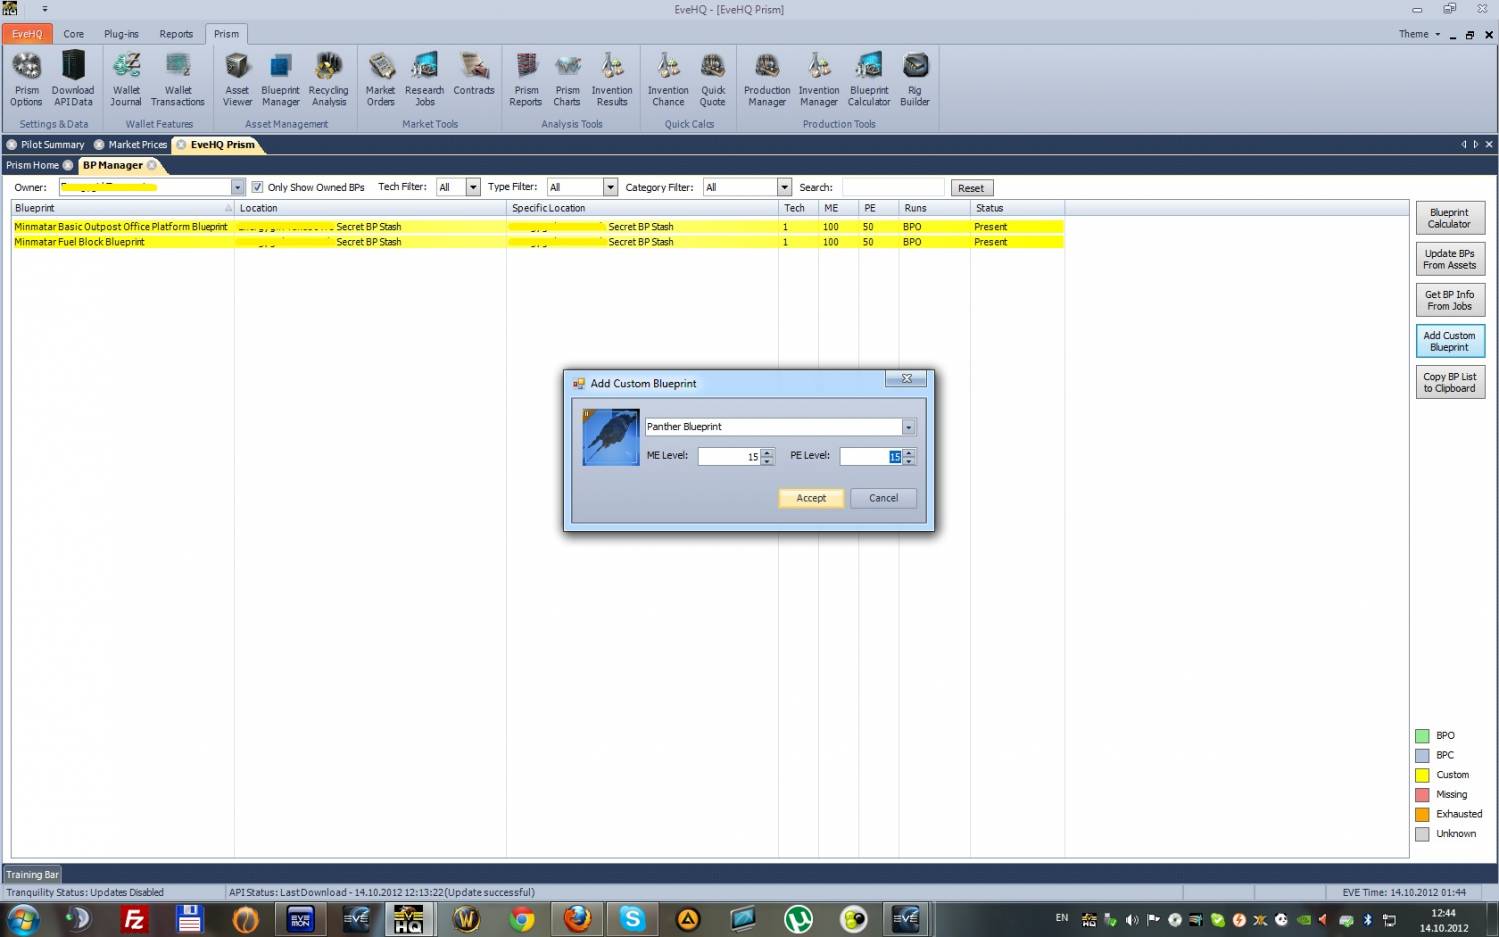
Task: Open Blueprint Manager from ribbon
Action: point(280,79)
